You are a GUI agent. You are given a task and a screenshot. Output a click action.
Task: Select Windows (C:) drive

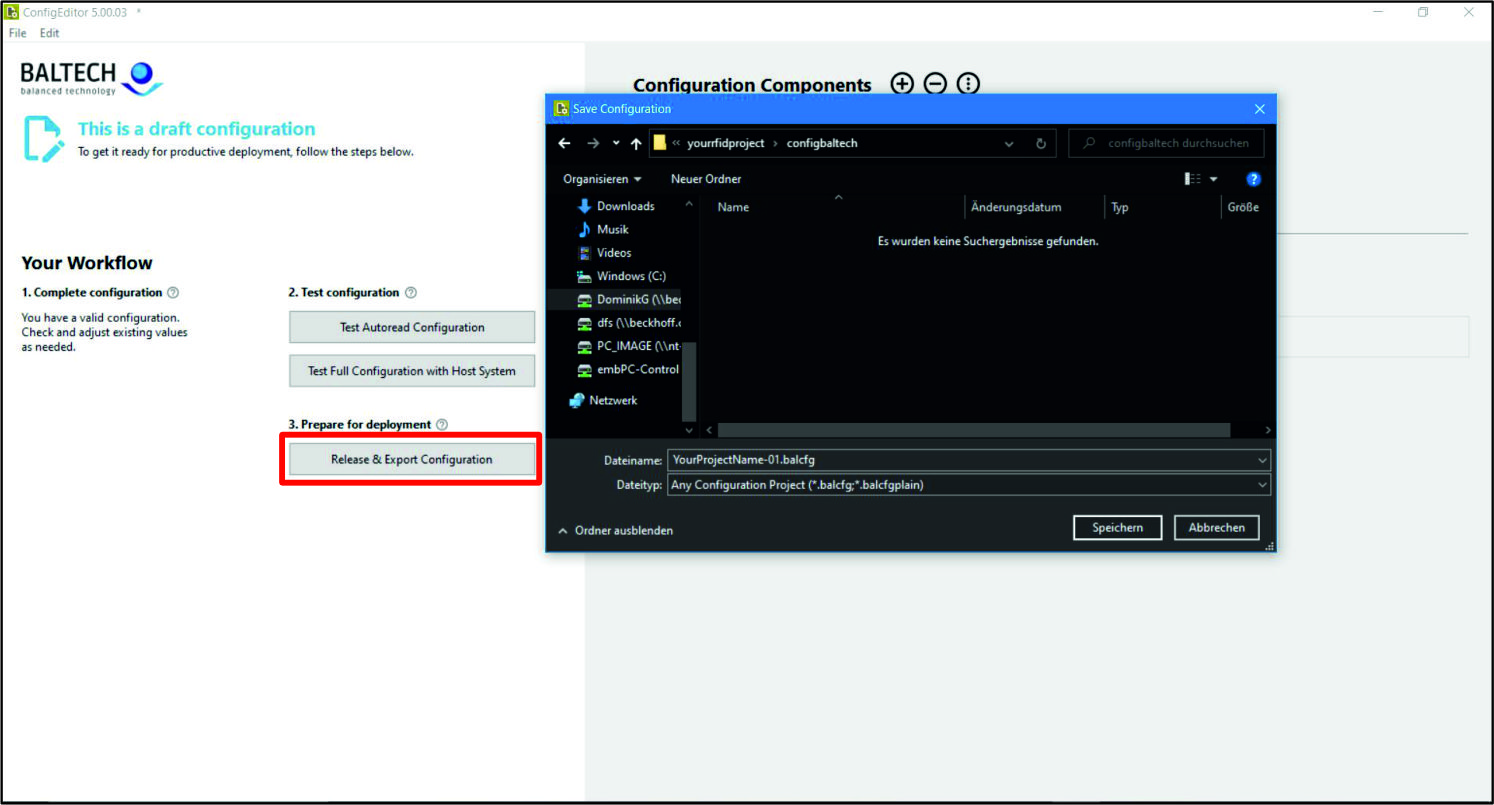621,276
